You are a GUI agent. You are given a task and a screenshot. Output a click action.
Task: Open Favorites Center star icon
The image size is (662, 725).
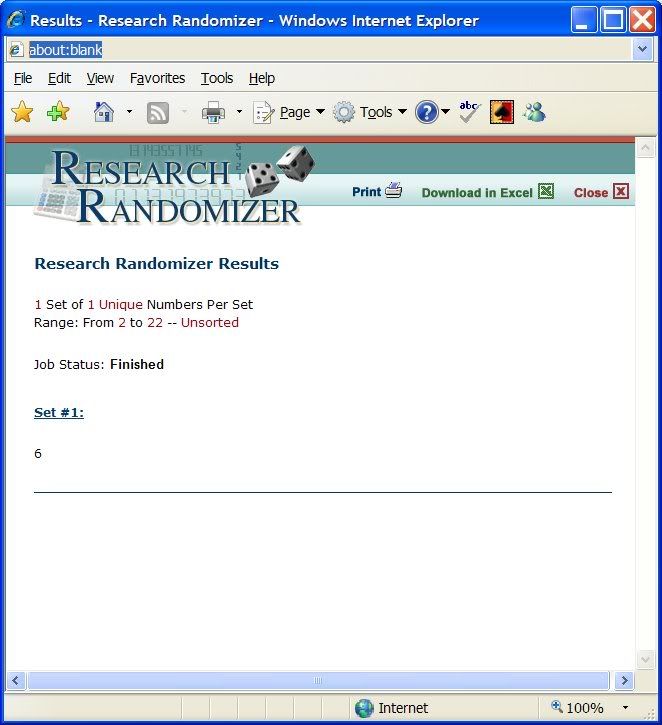22,112
